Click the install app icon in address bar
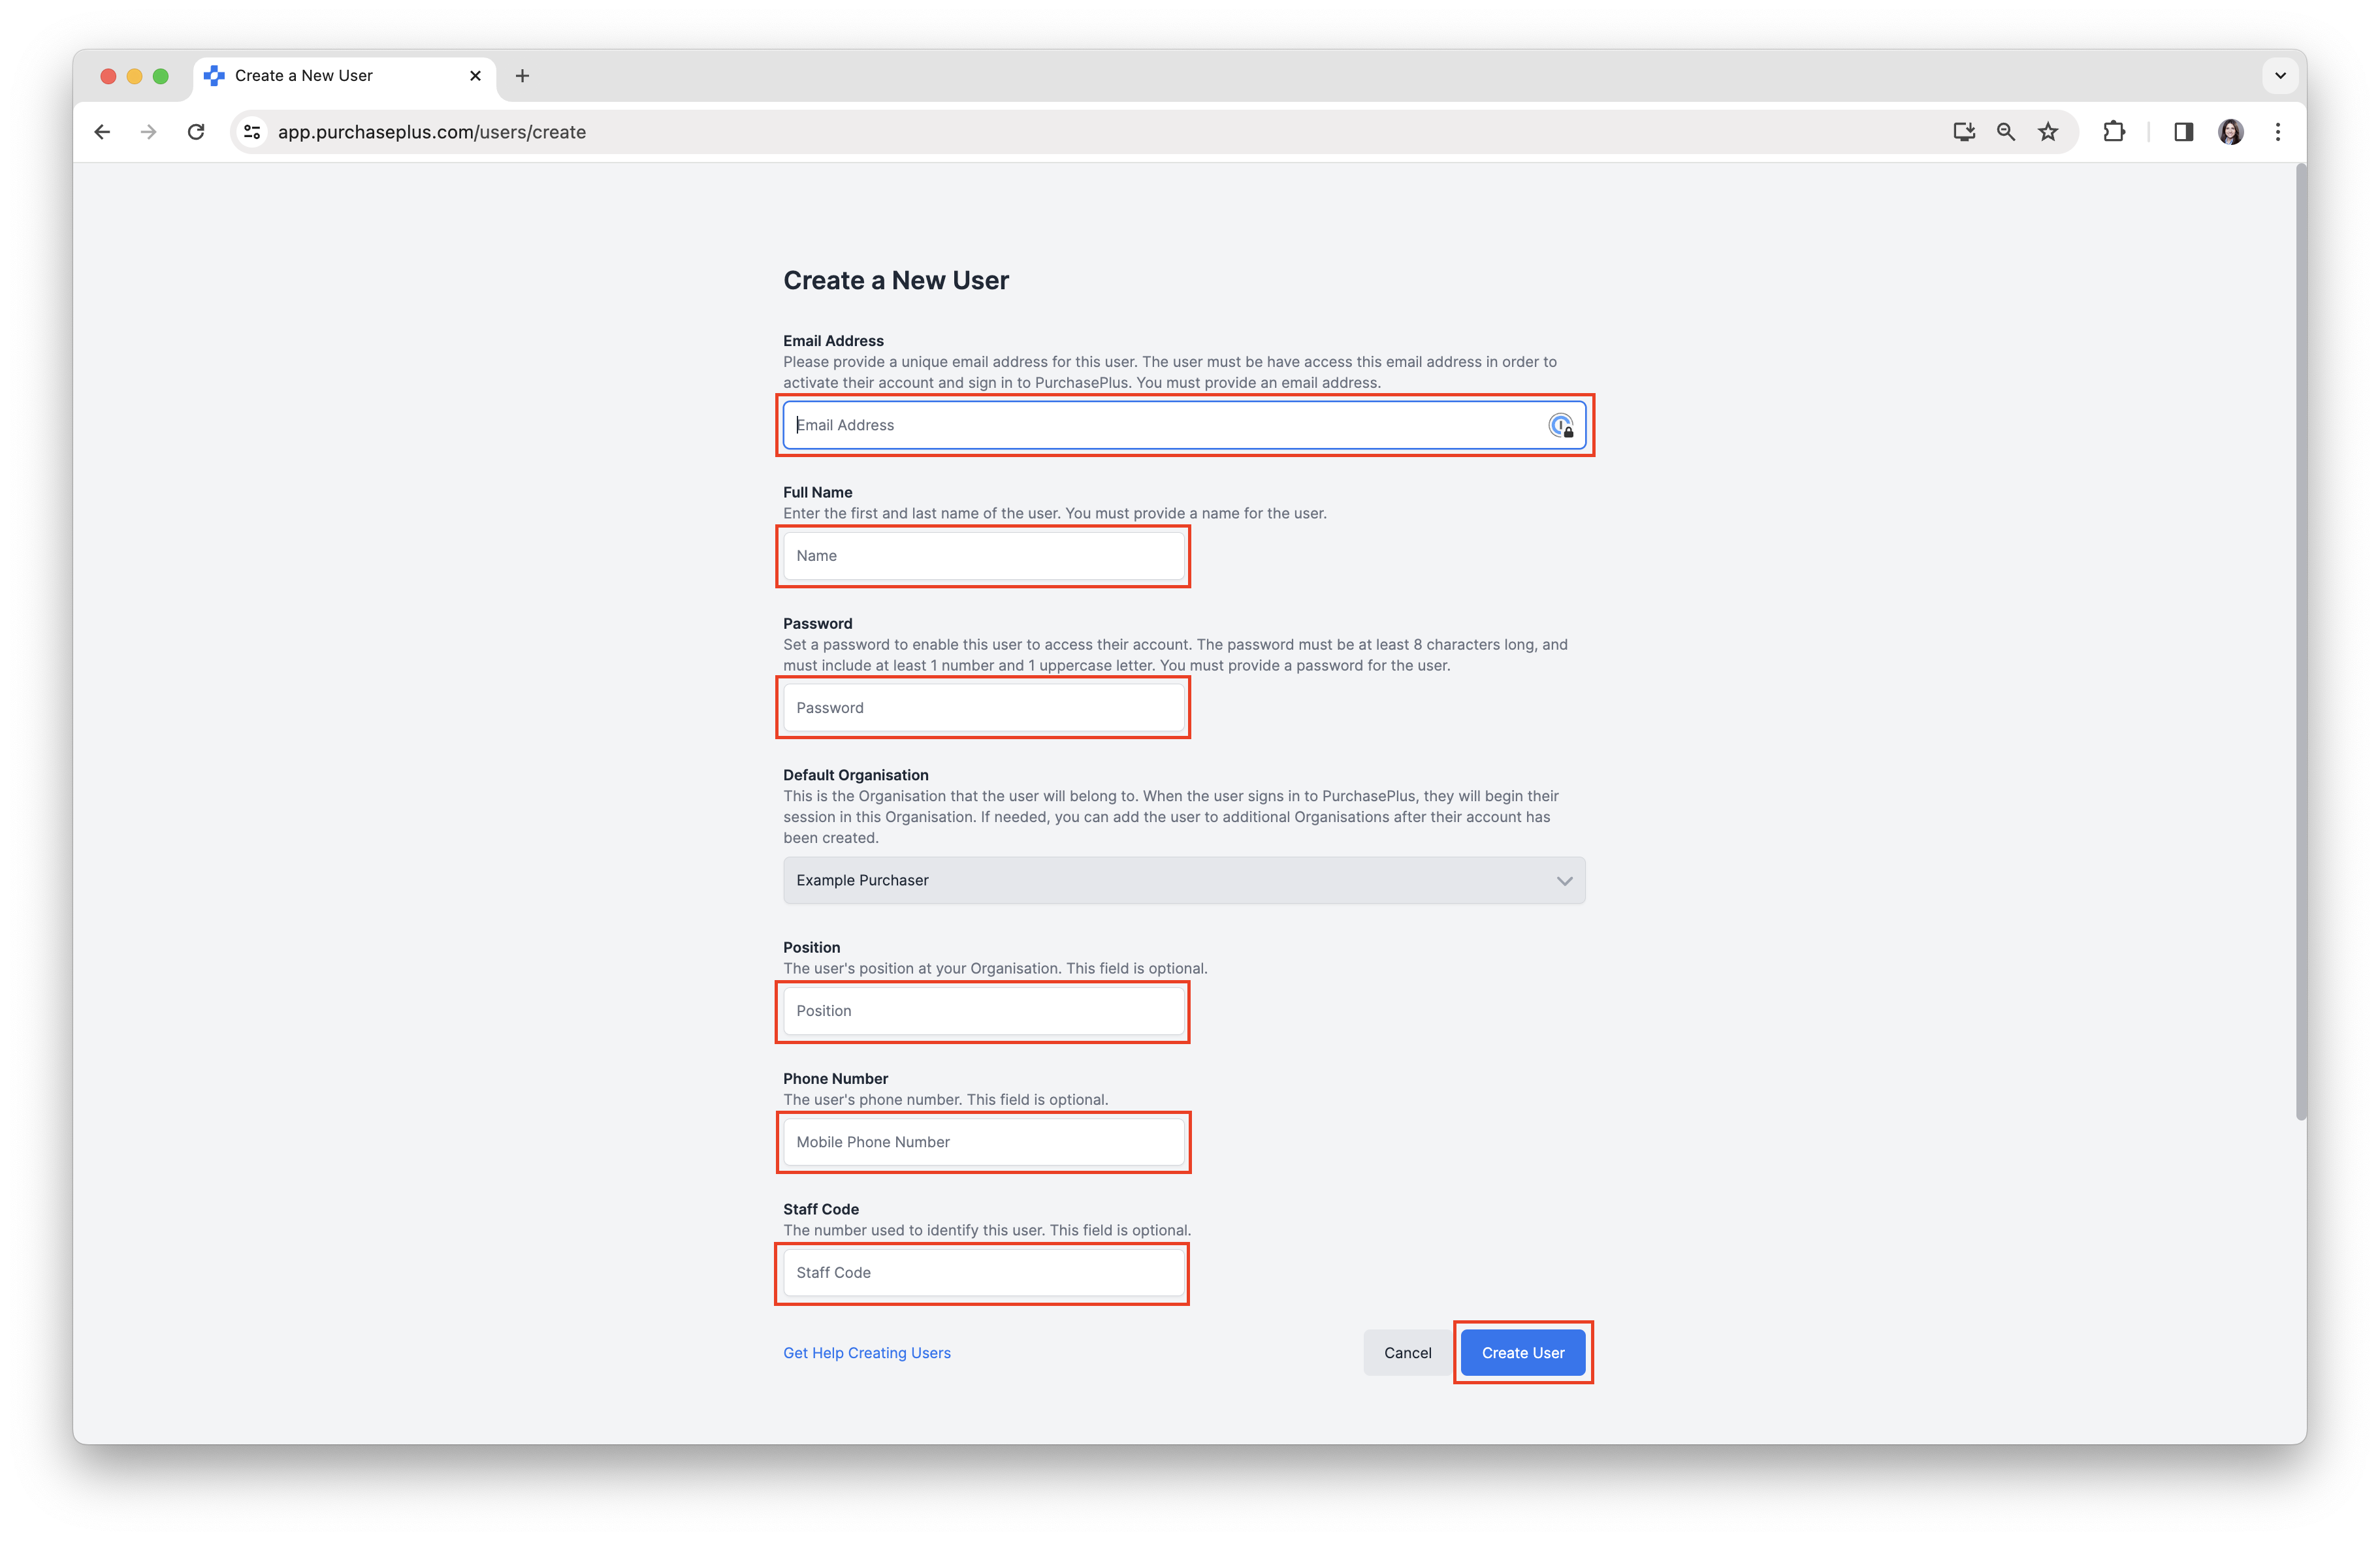 [x=1963, y=131]
